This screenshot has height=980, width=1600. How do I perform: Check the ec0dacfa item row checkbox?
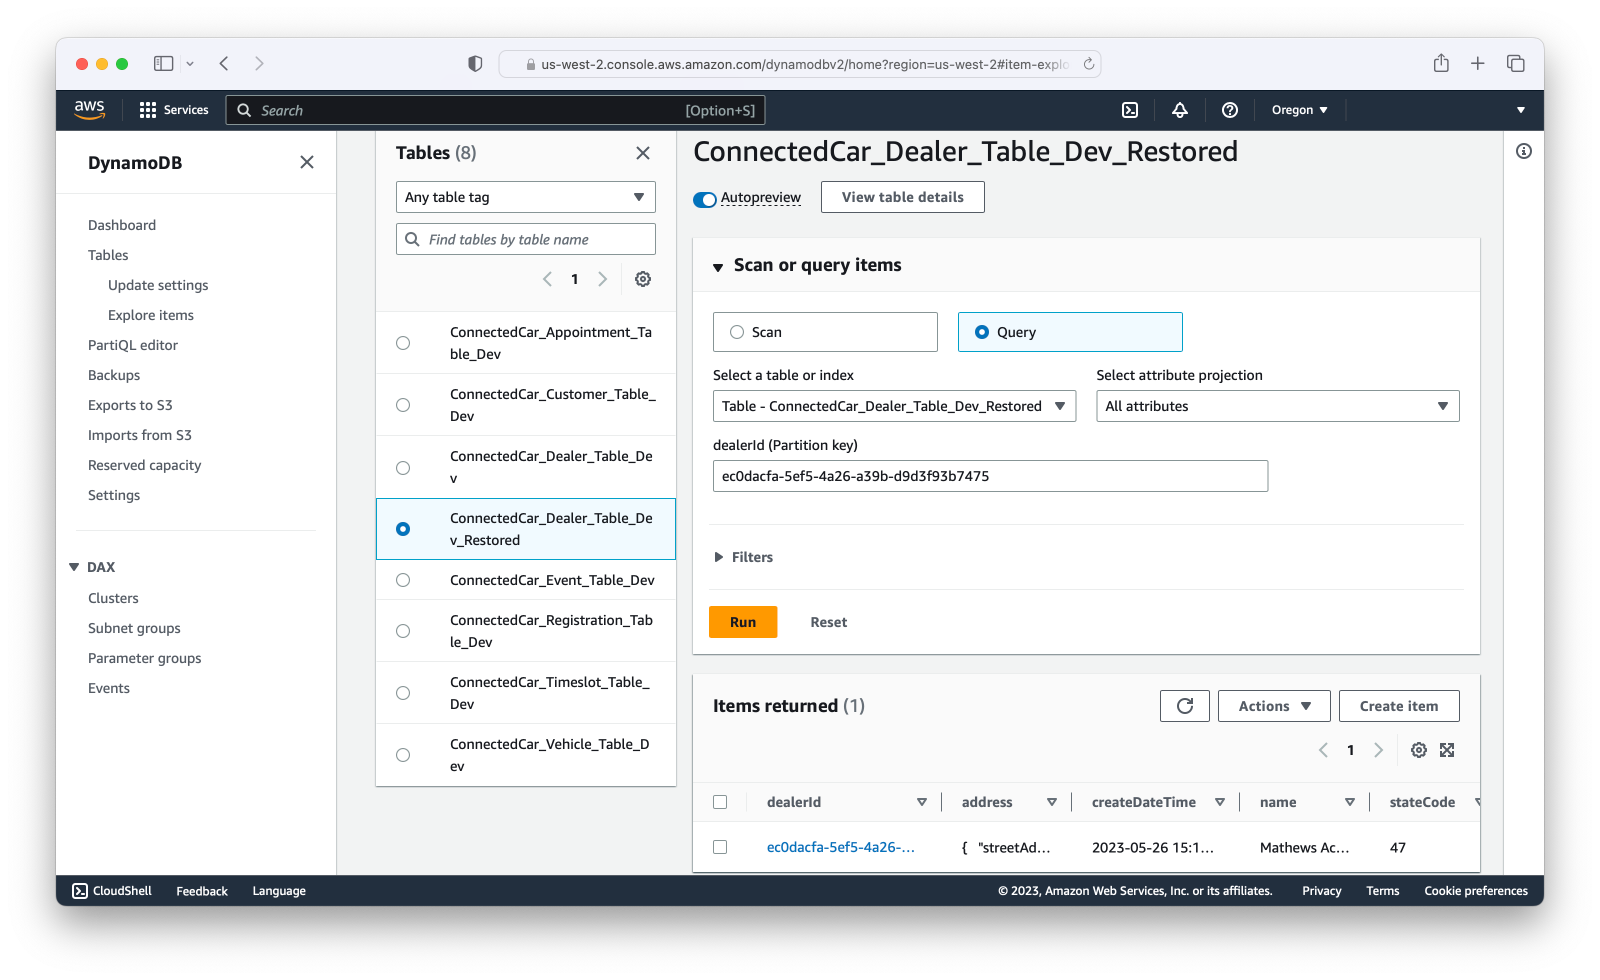720,847
